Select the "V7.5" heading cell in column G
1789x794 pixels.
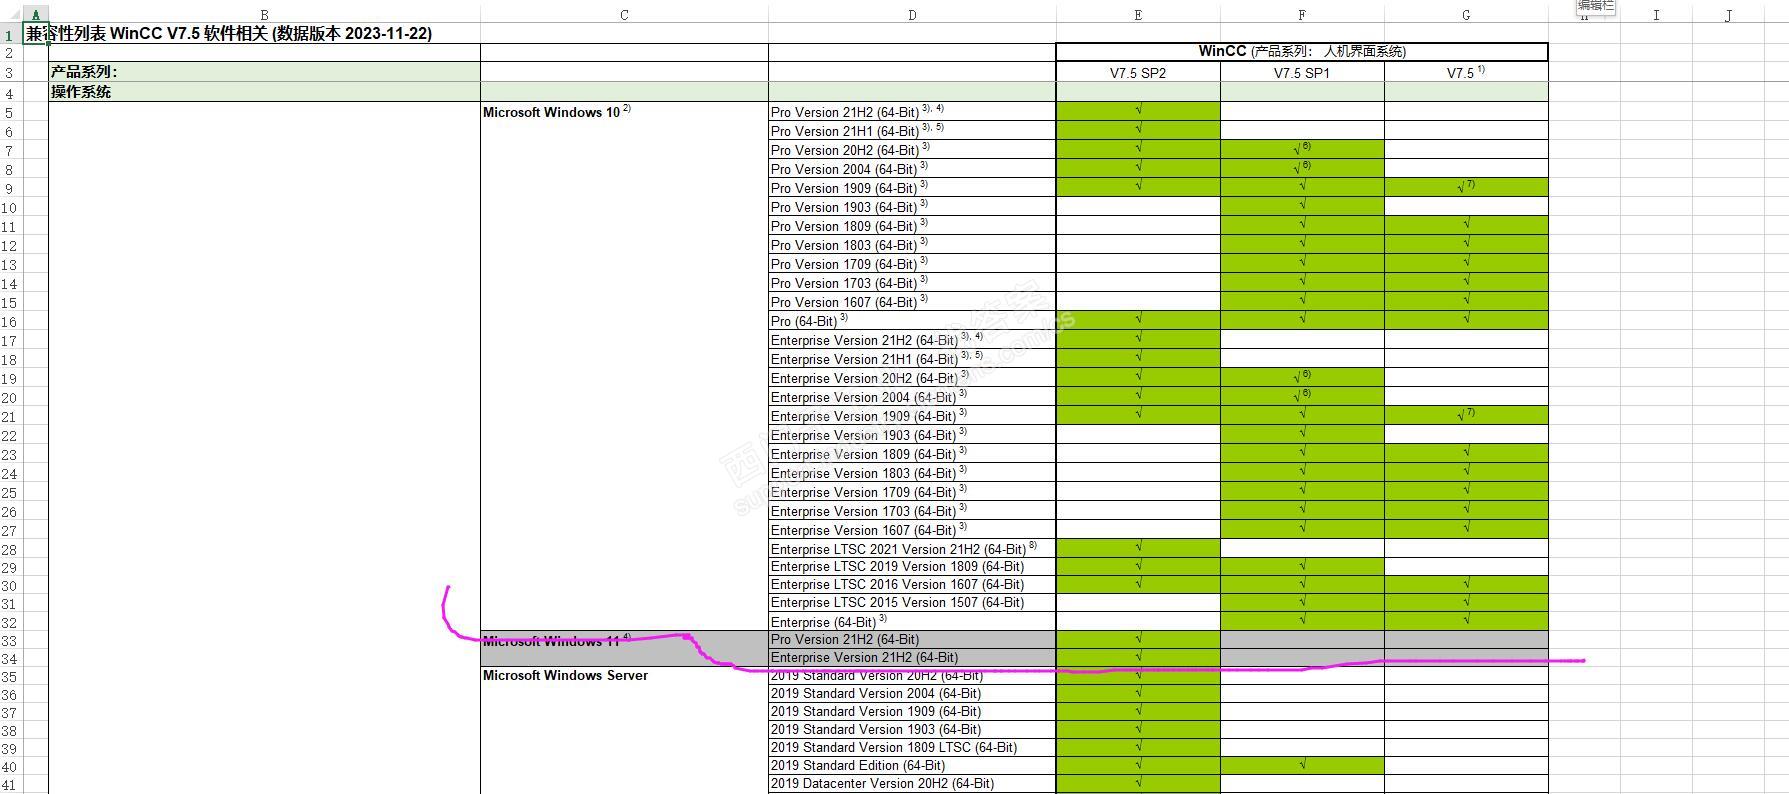pos(1466,72)
